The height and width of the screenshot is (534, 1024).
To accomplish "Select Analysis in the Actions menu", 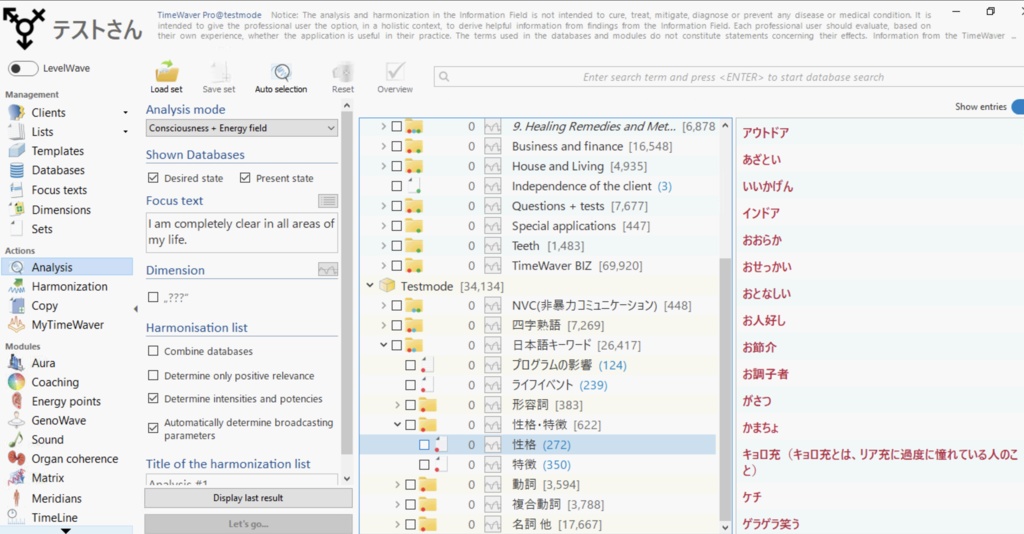I will 67,267.
